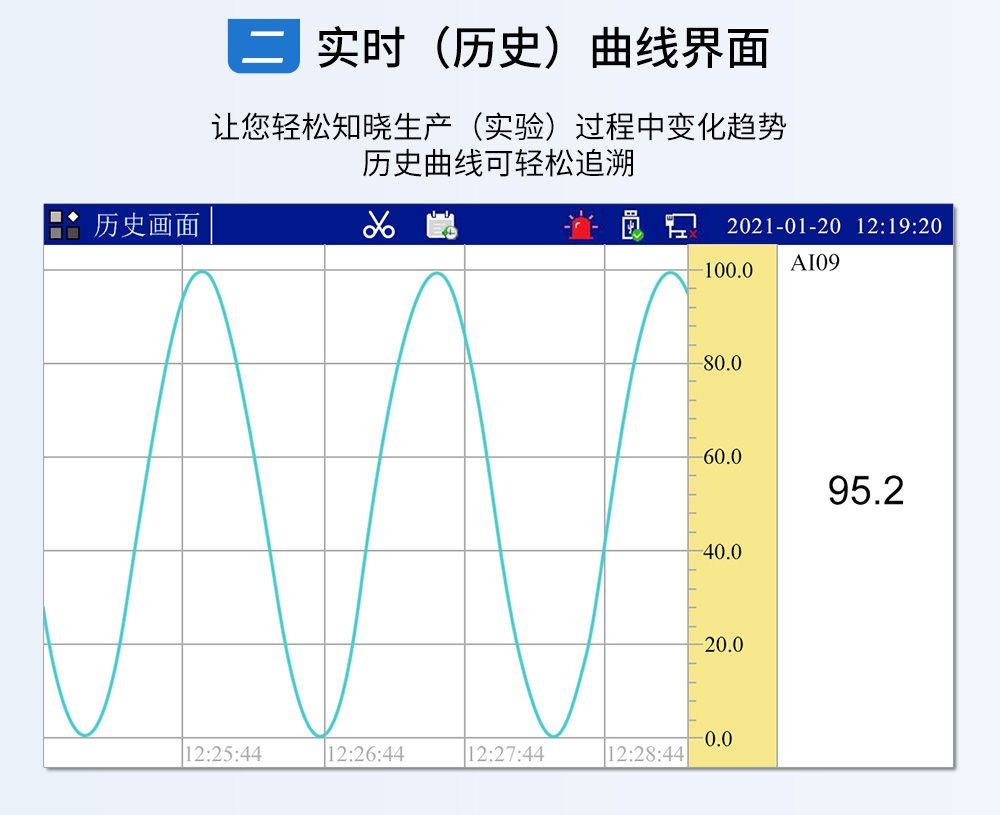Click the 100.0 mark on yellow scale
1000x815 pixels.
[x=728, y=270]
